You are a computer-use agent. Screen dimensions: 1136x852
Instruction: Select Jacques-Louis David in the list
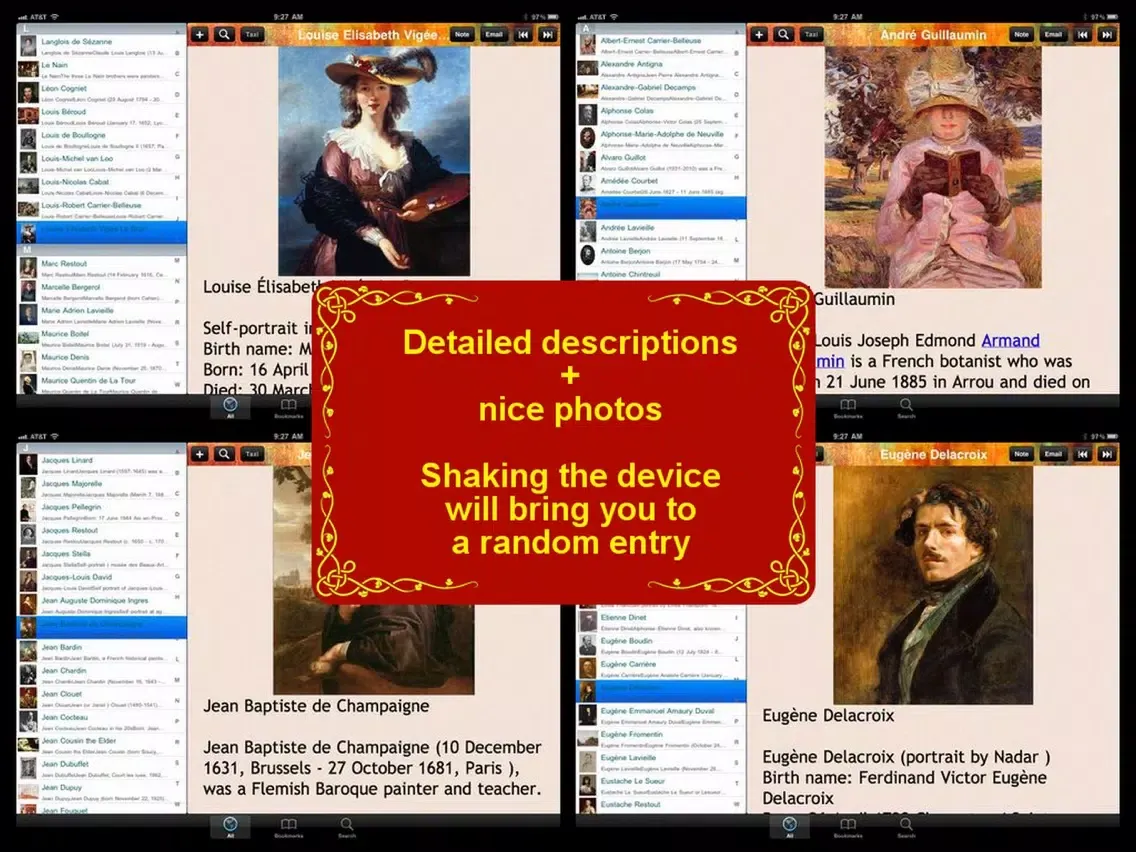(101, 582)
